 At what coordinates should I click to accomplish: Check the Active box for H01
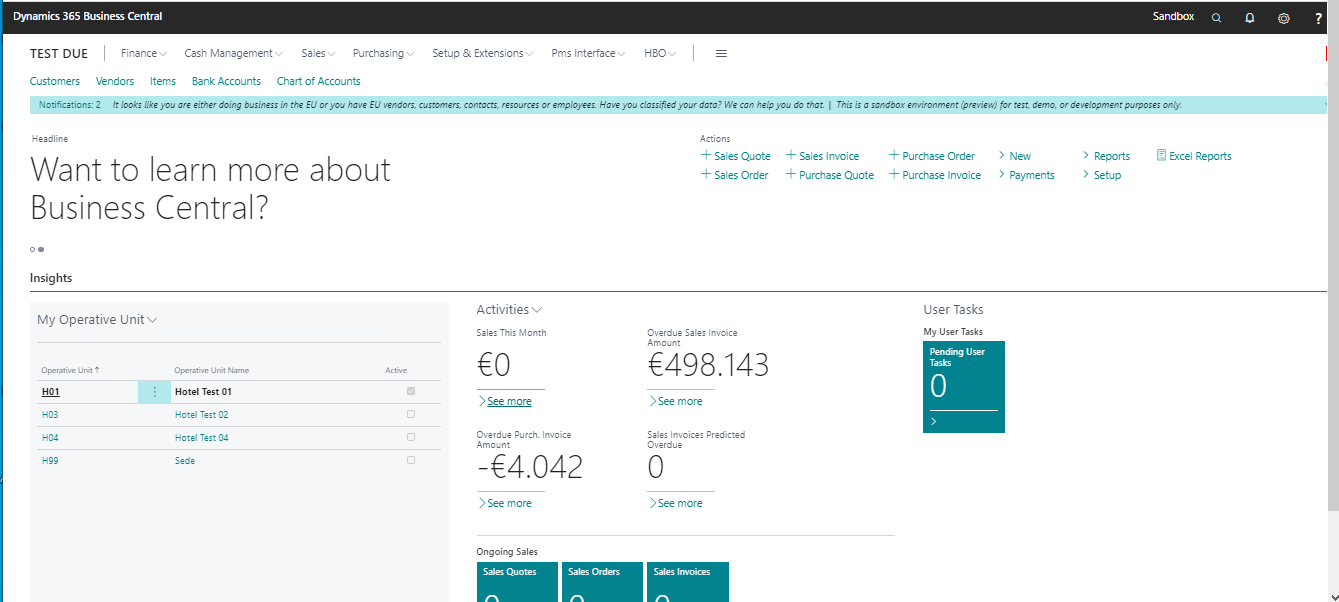tap(411, 391)
